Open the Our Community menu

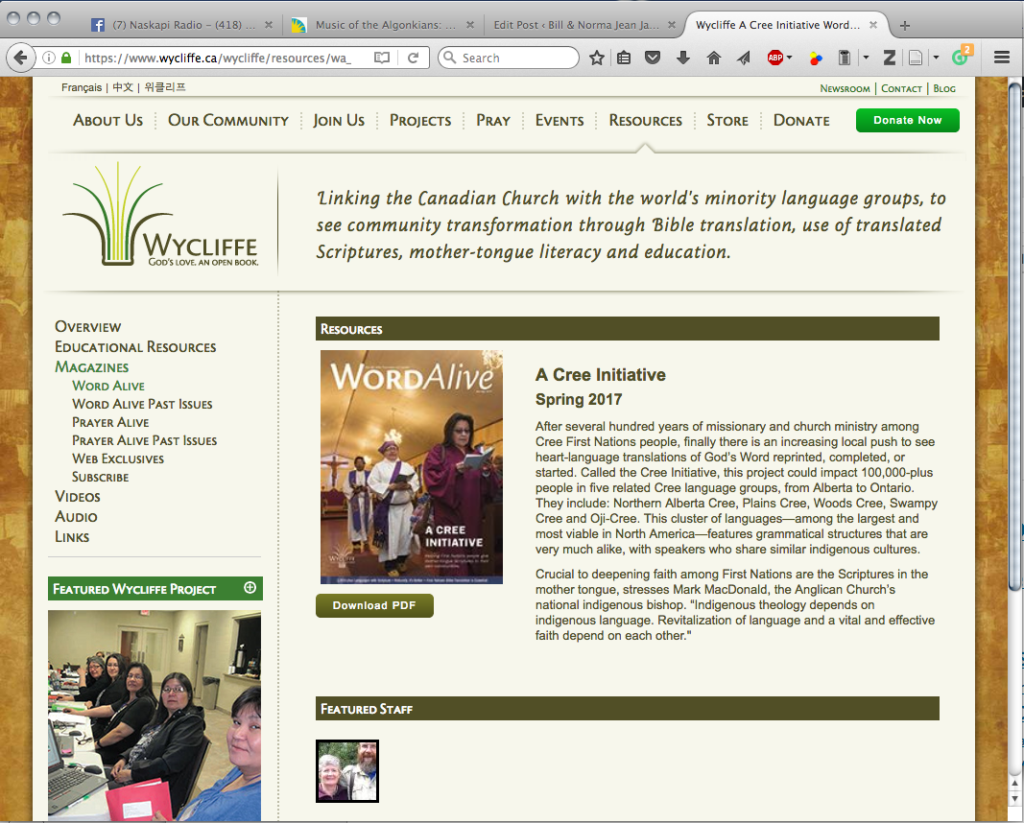[228, 120]
